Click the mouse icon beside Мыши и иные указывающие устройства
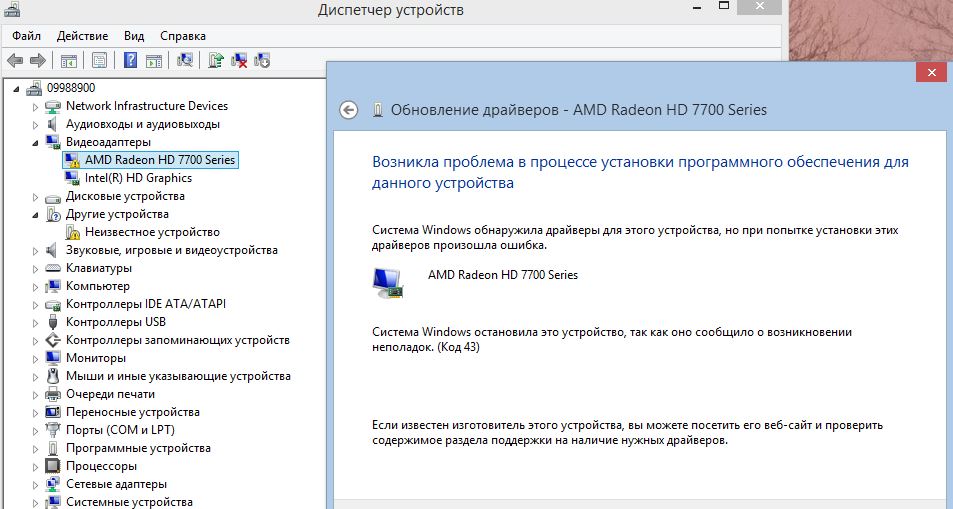The image size is (953, 509). pos(53,376)
